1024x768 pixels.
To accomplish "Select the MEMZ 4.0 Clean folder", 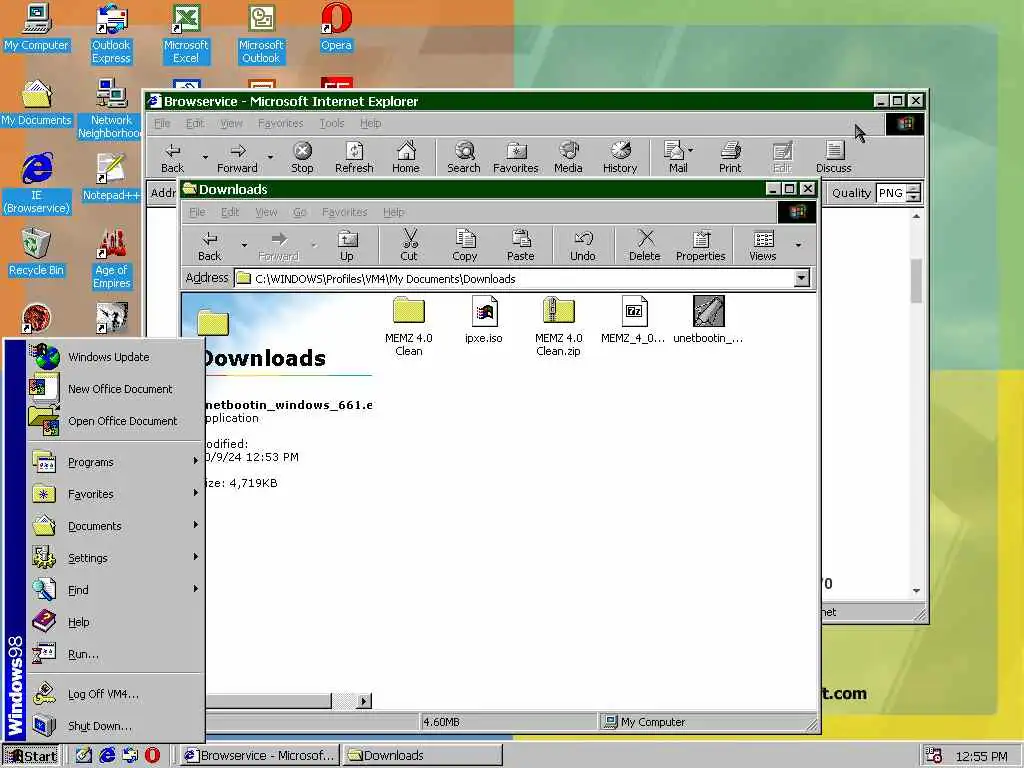I will pyautogui.click(x=409, y=326).
